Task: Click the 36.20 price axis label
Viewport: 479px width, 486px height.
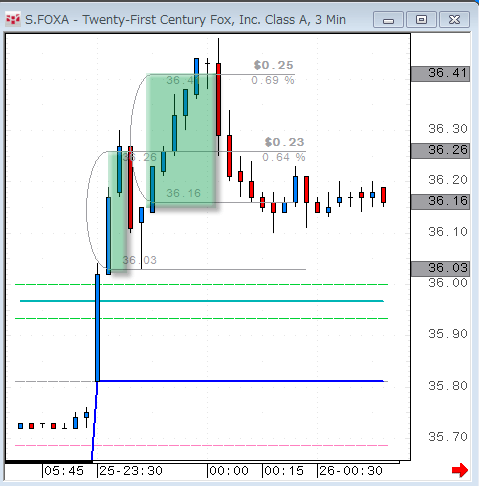Action: [448, 180]
